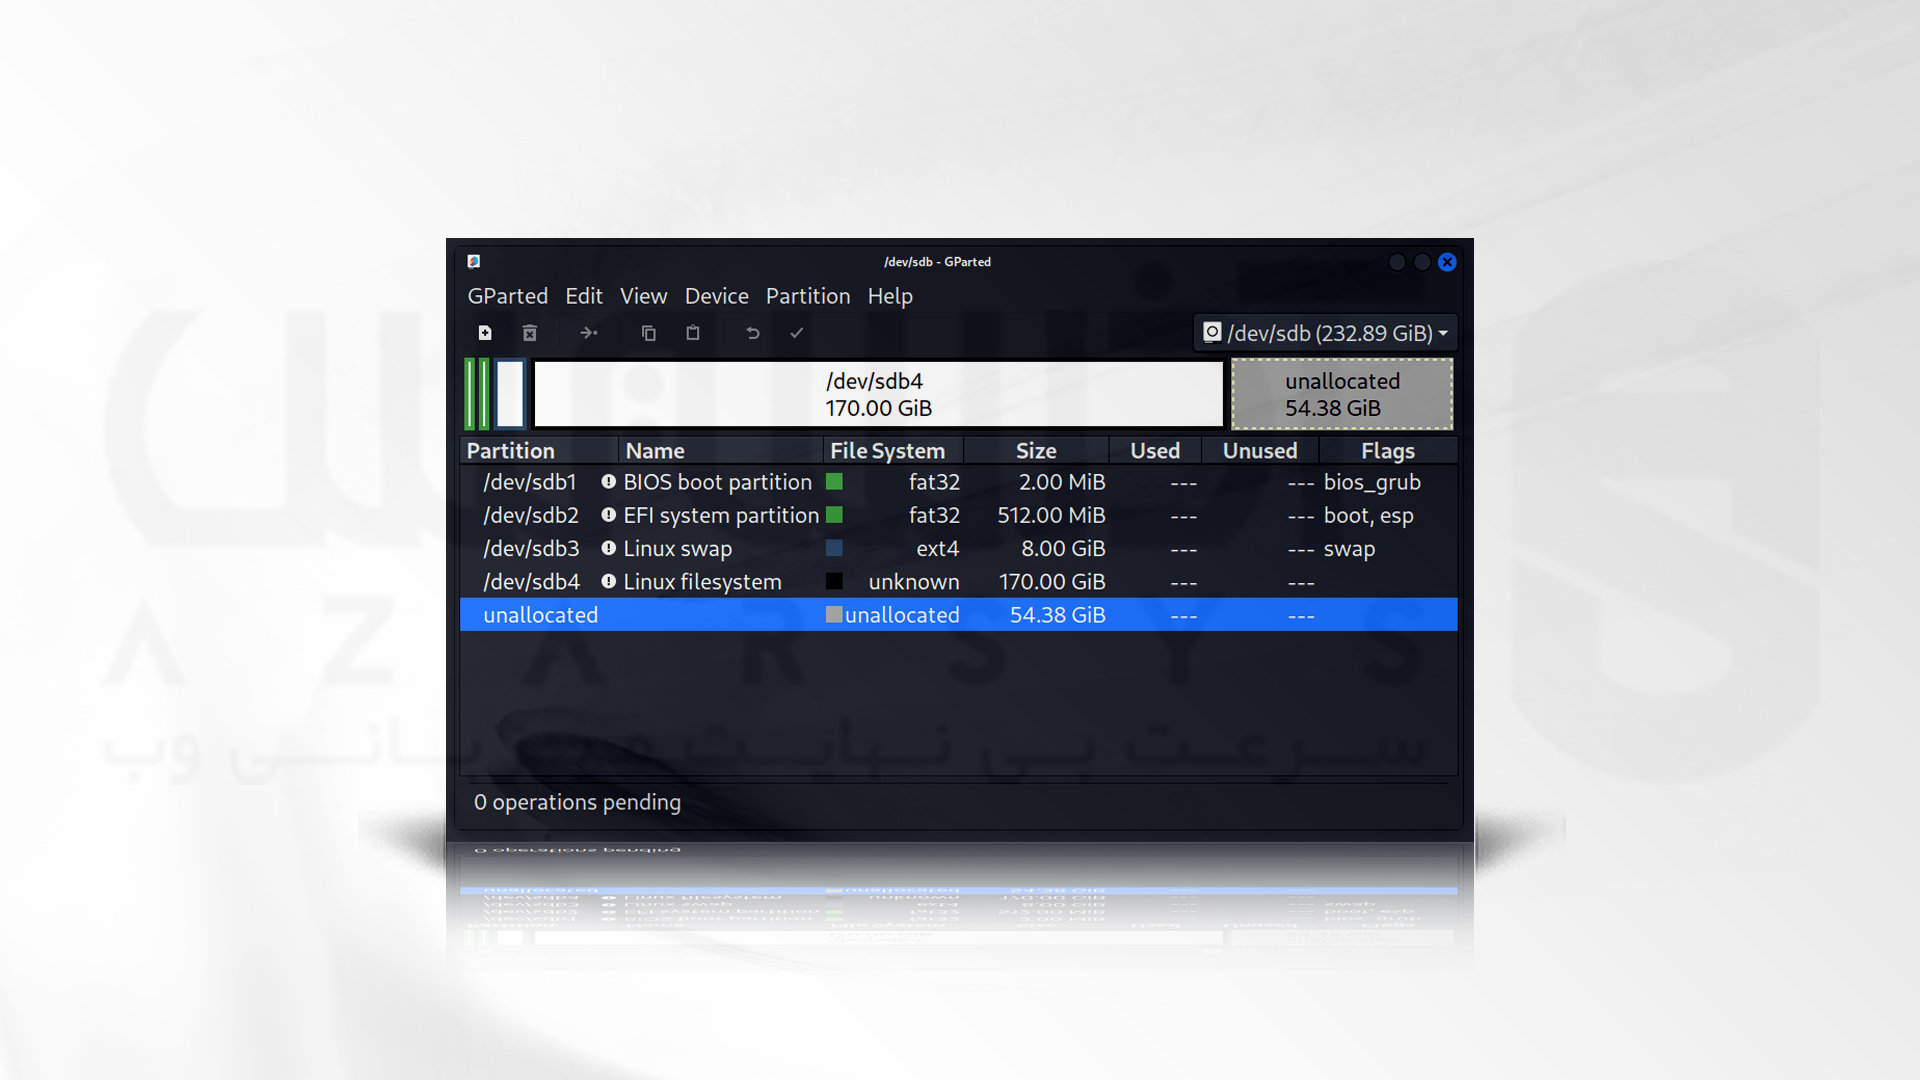
Task: Open the /dev/sdb device selector dropdown
Action: coord(1324,333)
